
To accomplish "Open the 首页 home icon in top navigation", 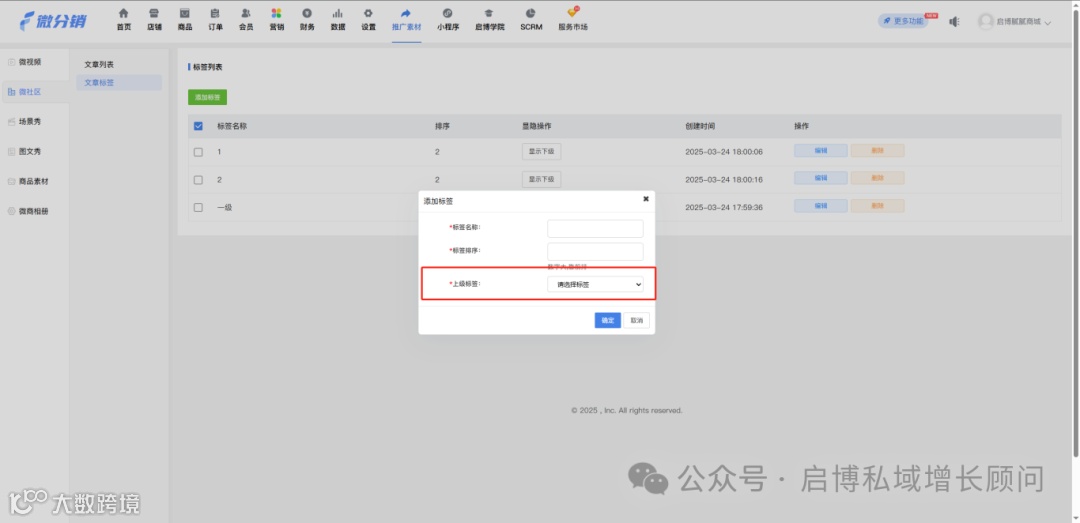I will pos(123,14).
